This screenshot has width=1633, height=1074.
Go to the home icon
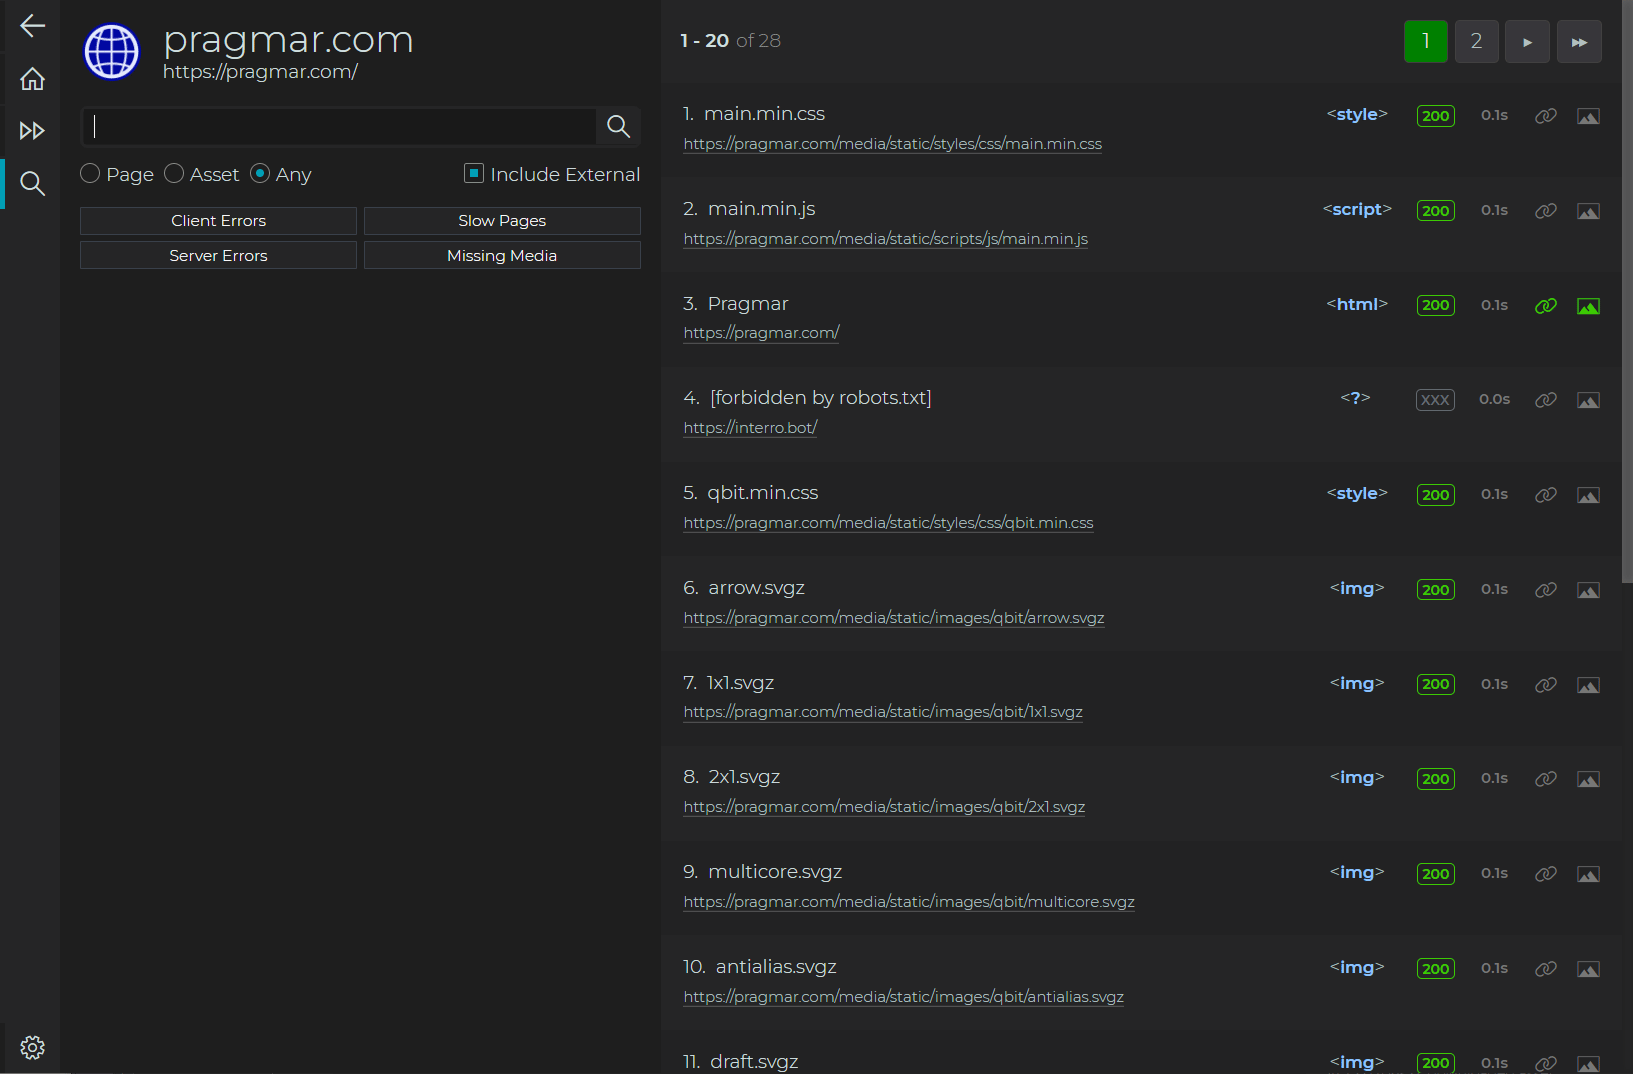(x=32, y=79)
